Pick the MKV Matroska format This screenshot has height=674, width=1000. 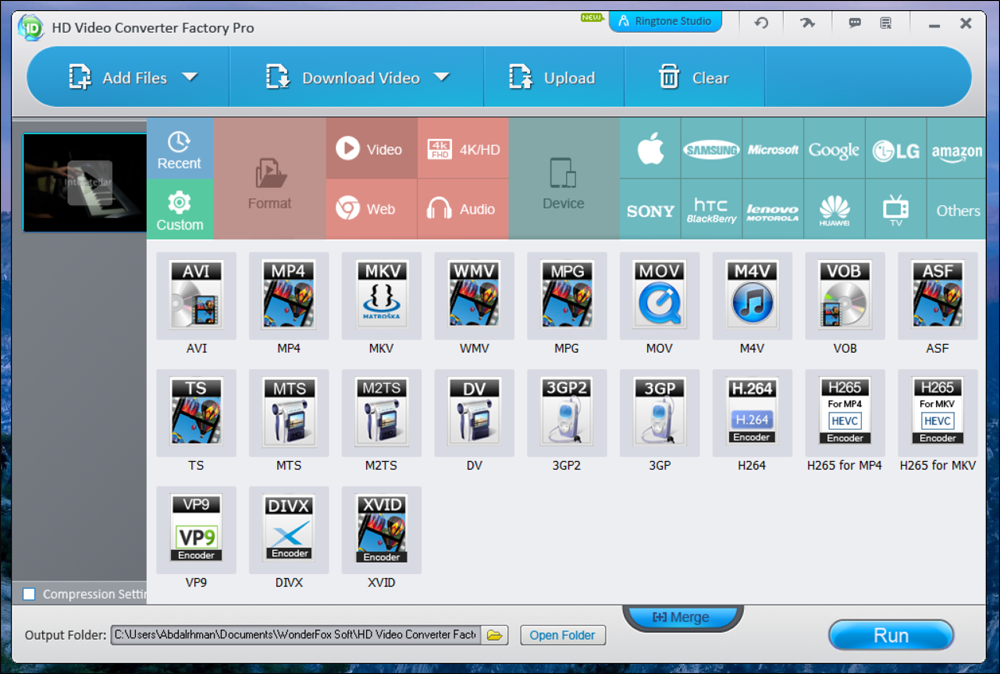[381, 296]
